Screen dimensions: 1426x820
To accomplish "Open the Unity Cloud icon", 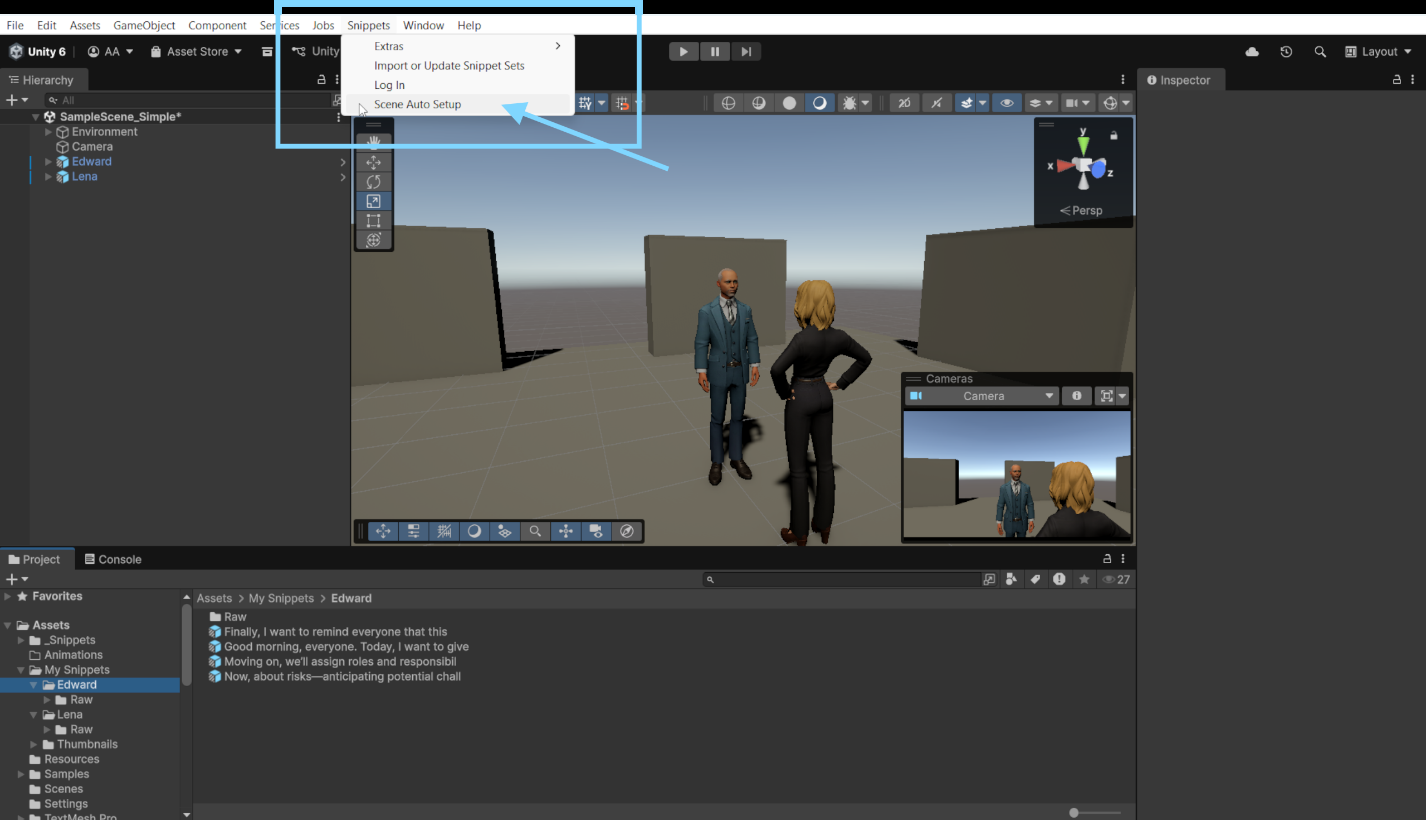I will pyautogui.click(x=1252, y=52).
